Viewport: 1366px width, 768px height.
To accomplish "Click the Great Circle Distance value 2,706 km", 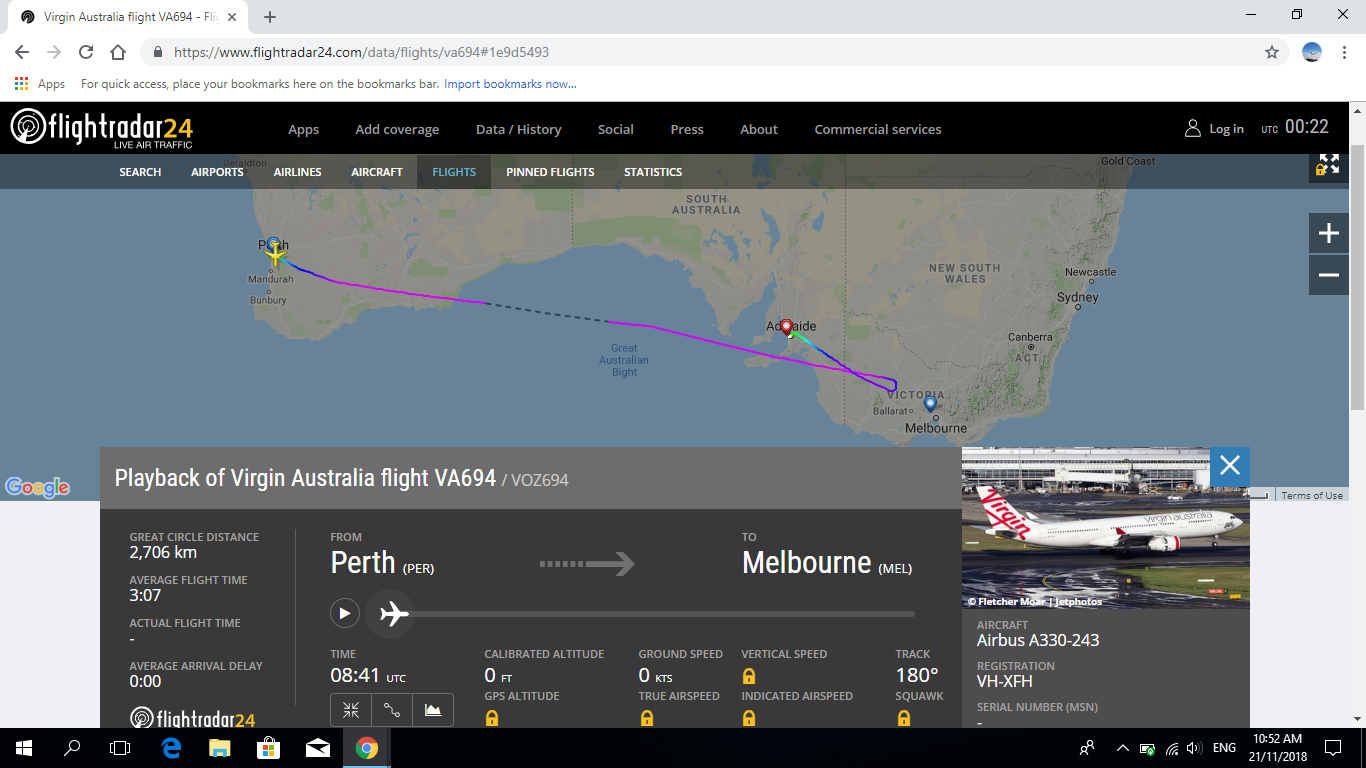I will point(163,552).
